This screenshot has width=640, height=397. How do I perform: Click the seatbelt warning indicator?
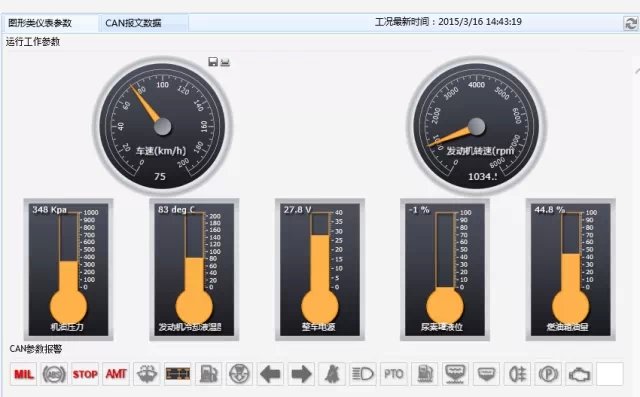point(332,374)
